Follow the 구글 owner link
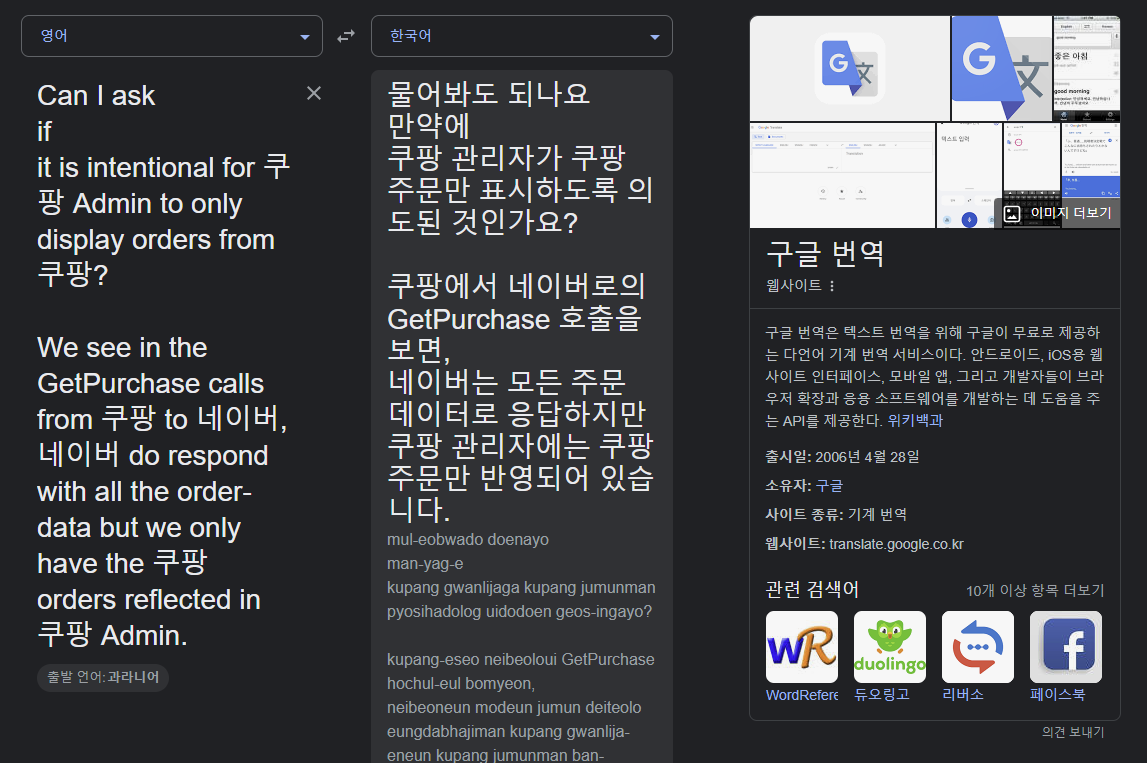This screenshot has height=763, width=1147. pyautogui.click(x=830, y=486)
